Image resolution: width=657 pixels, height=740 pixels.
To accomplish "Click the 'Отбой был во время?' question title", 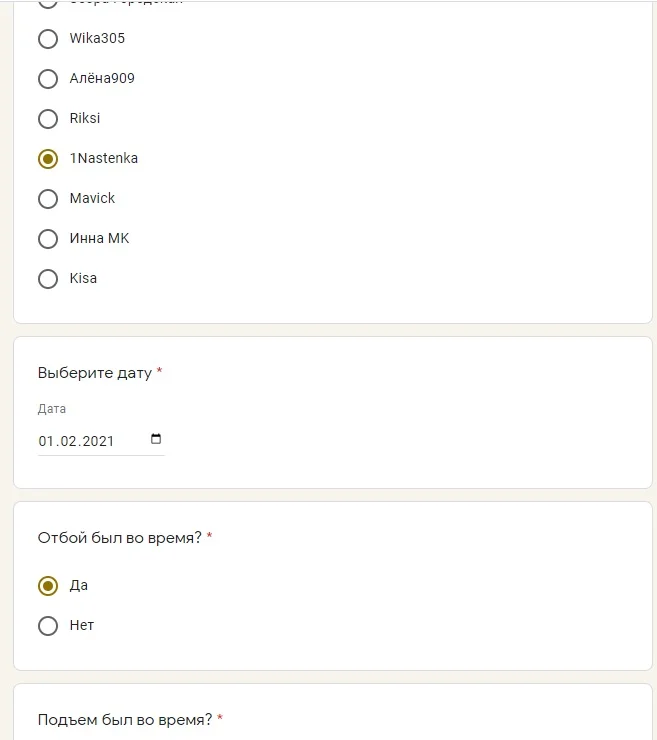I will tap(119, 538).
